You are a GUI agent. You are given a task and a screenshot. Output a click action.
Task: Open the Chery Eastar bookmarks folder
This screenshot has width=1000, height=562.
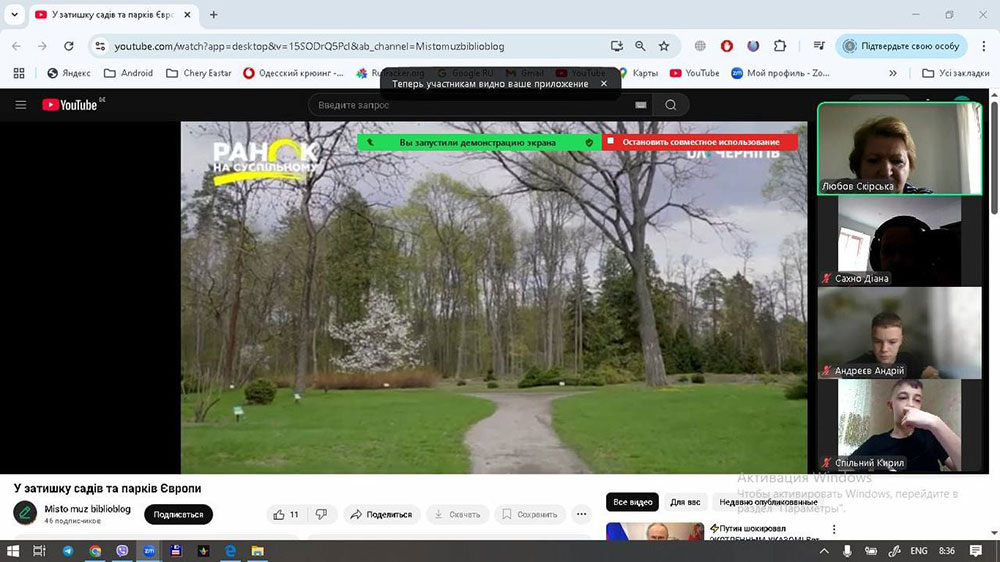tap(199, 73)
